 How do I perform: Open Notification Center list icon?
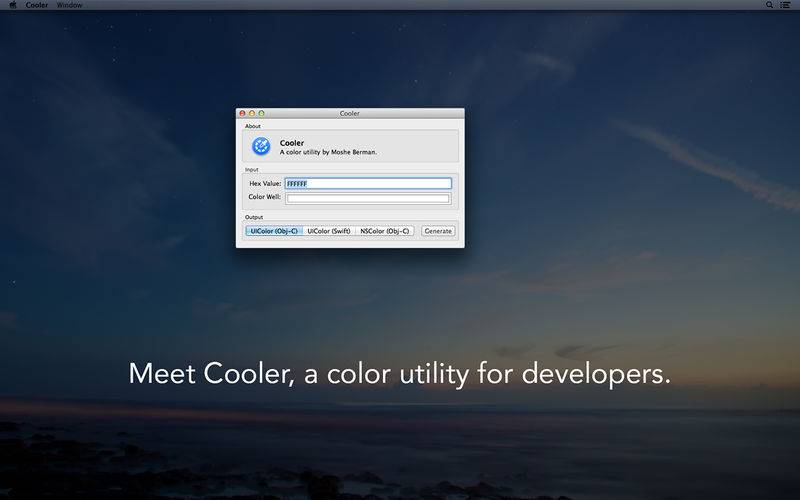coord(786,5)
